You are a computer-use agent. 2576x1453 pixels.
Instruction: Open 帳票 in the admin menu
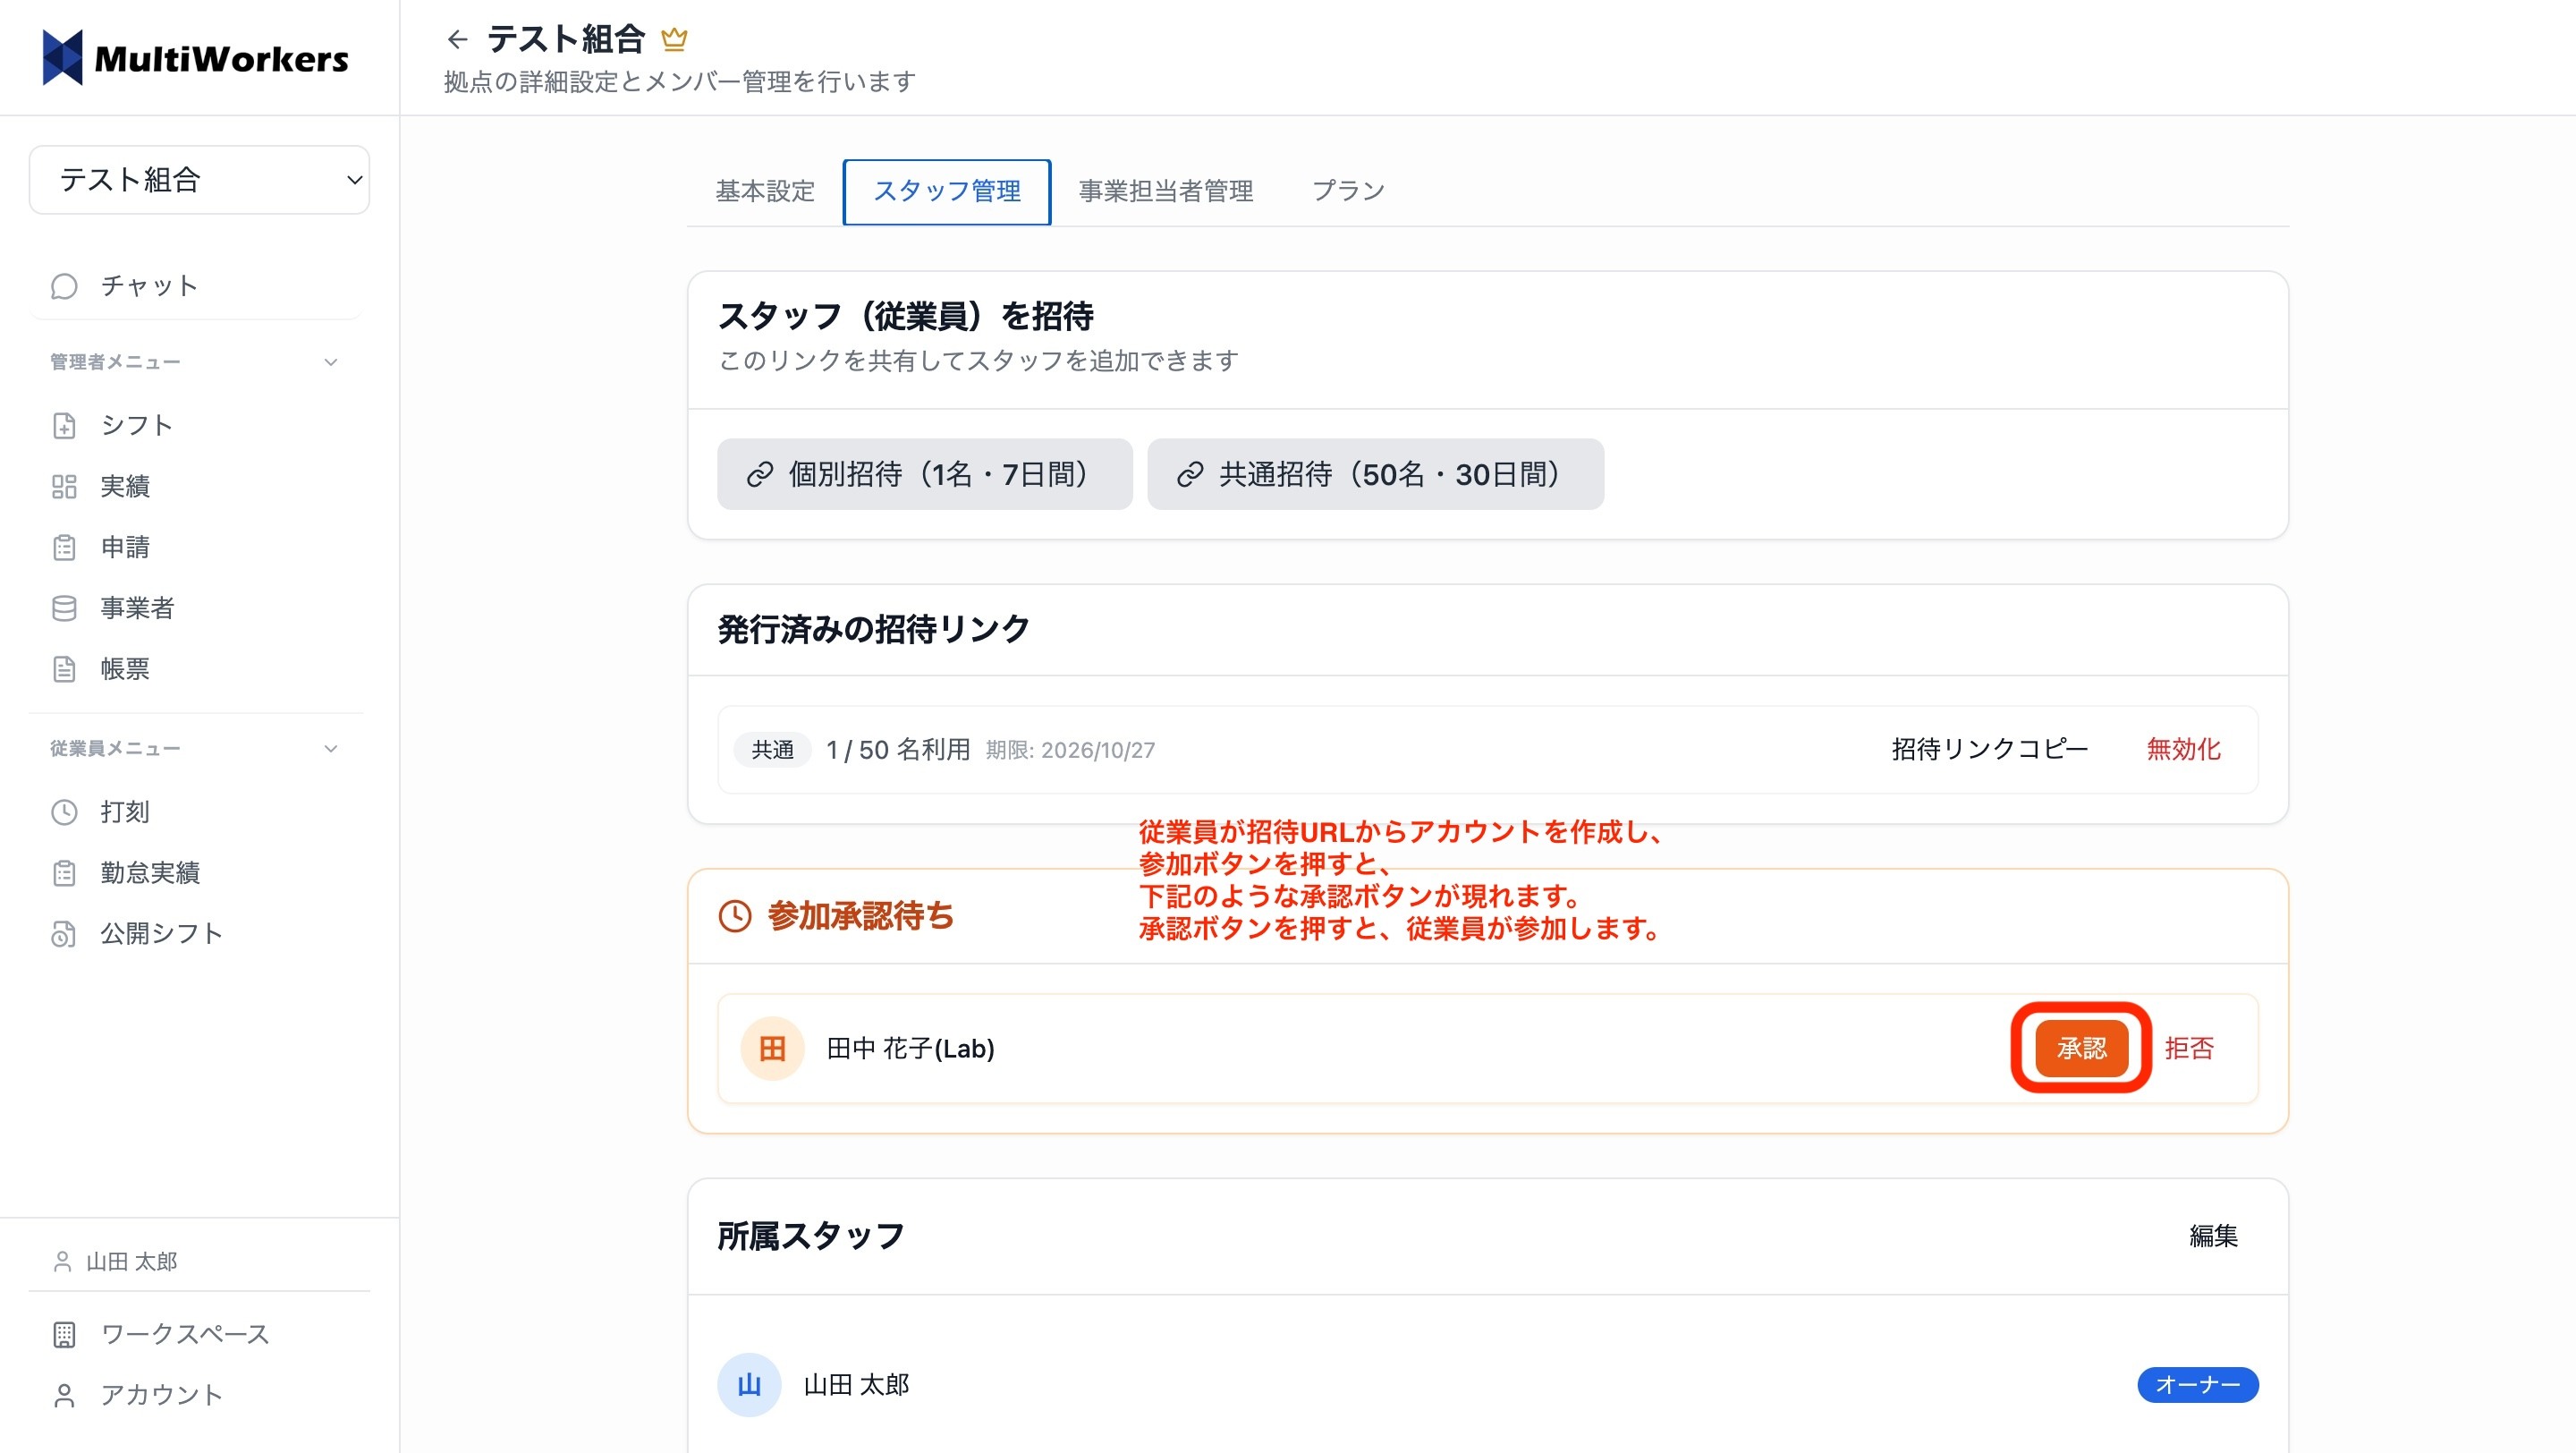point(196,669)
